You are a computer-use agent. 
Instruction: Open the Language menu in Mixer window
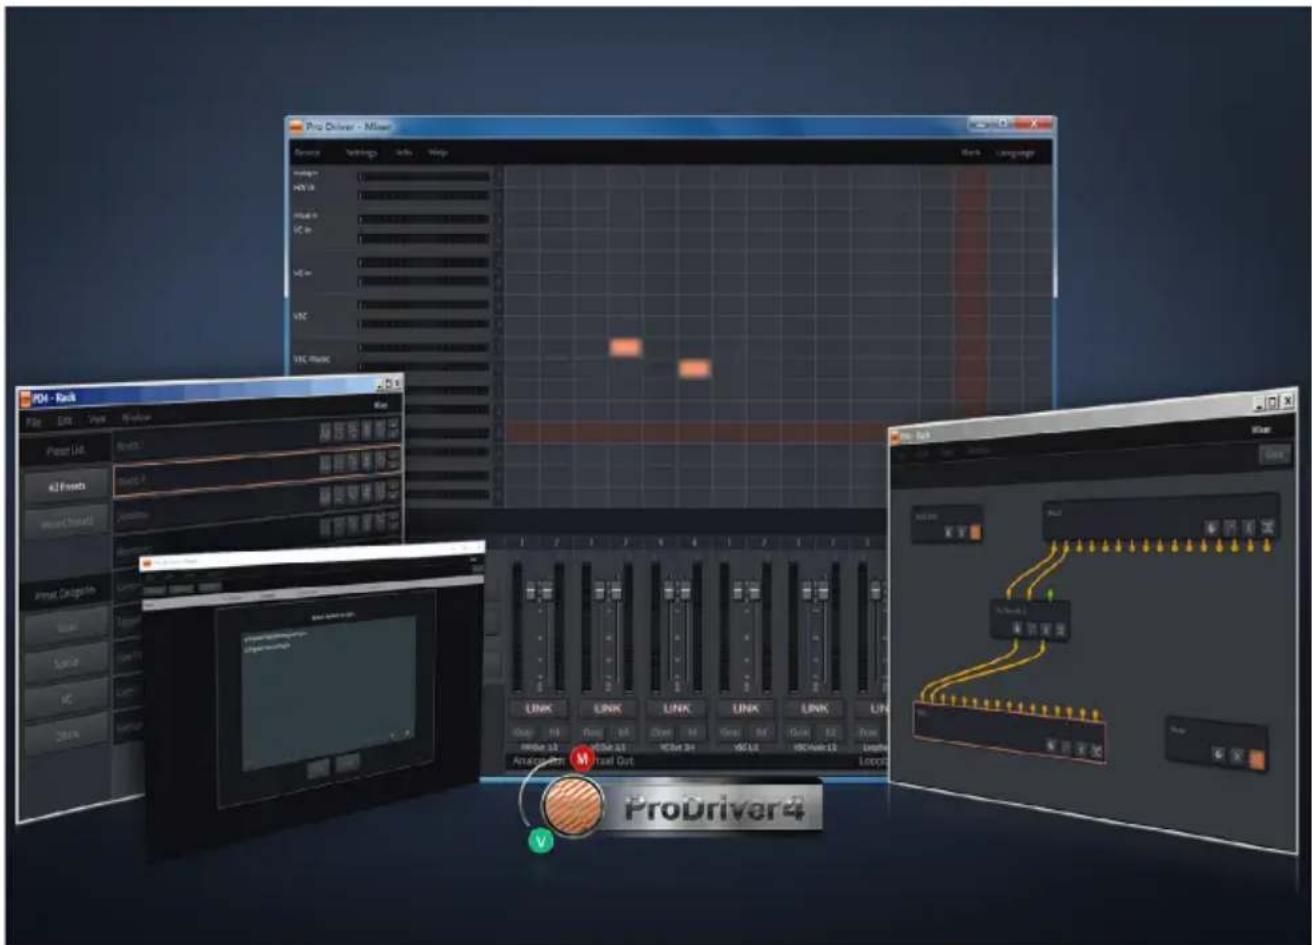[x=1014, y=153]
